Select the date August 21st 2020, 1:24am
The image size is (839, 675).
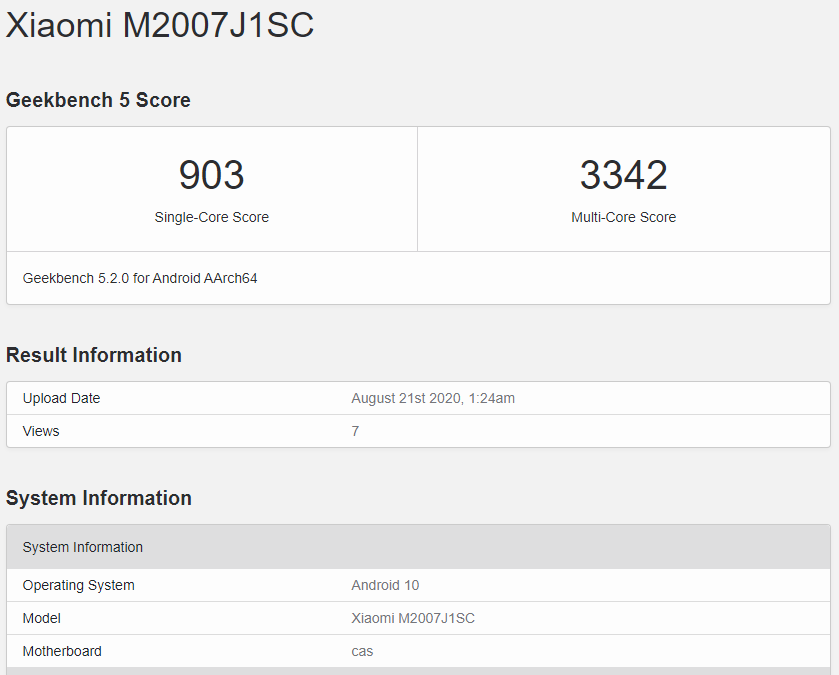tap(433, 398)
